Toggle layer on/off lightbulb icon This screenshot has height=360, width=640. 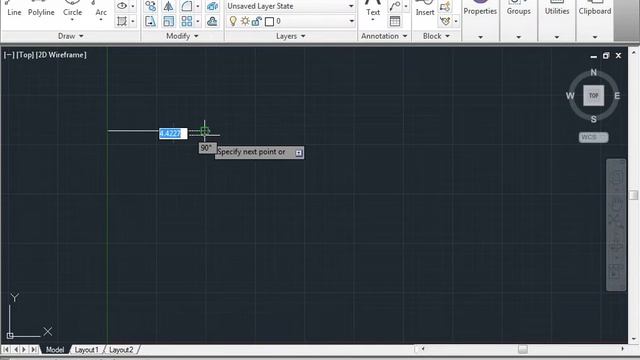tap(233, 21)
